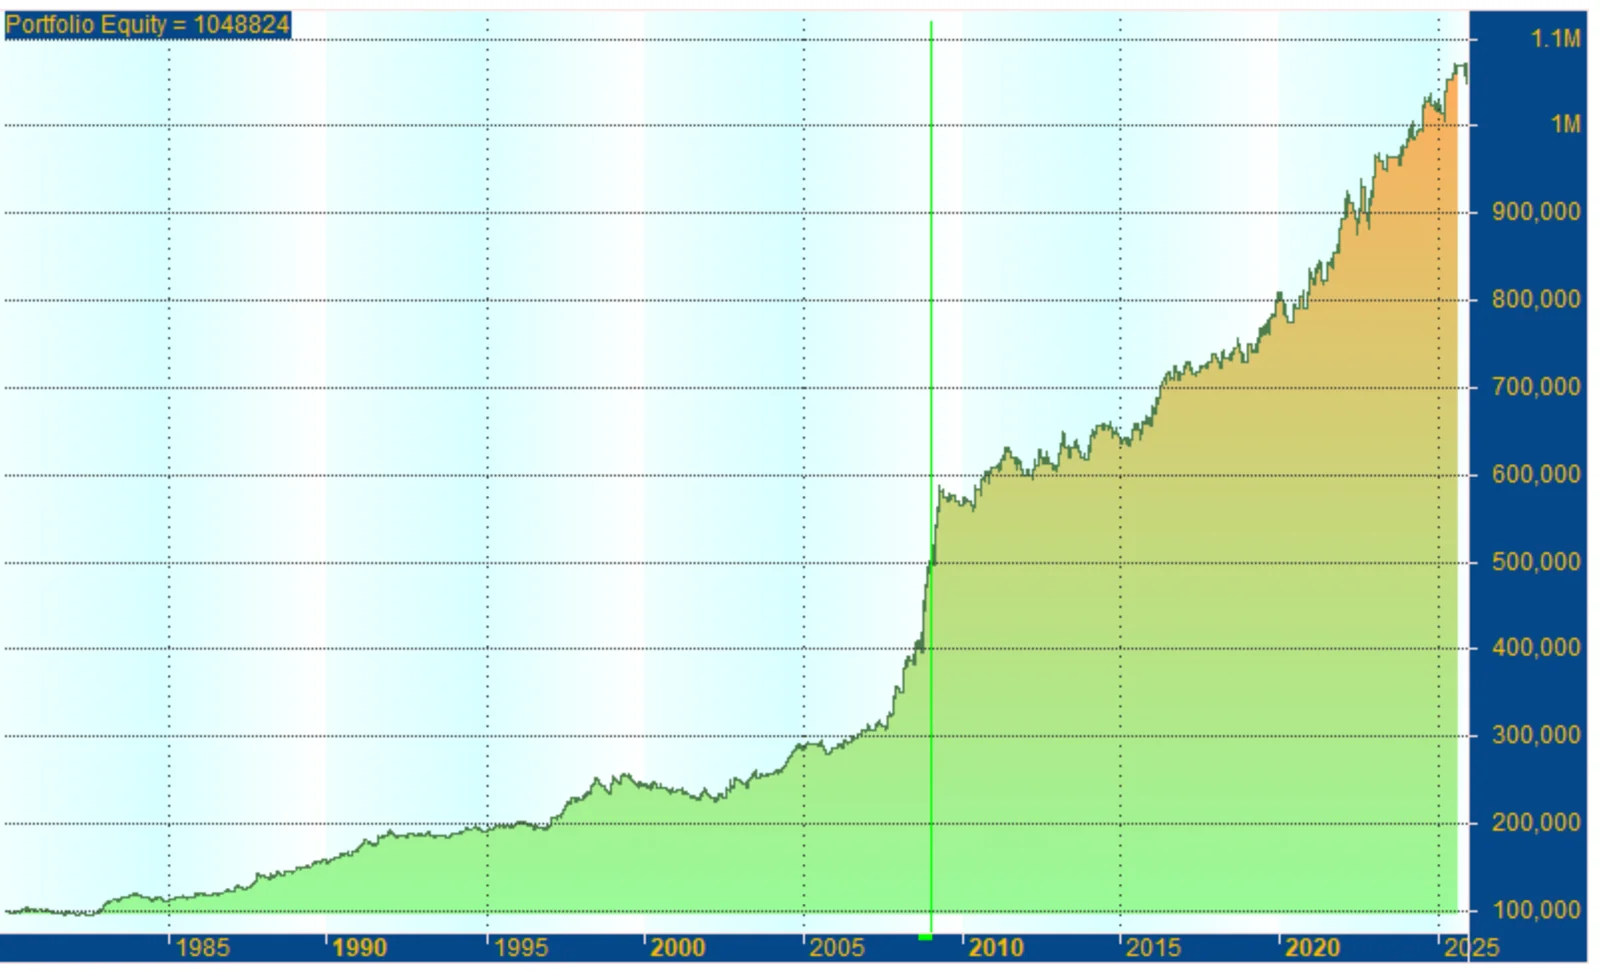Click the 700,000 axis value
The width and height of the screenshot is (1600, 971).
click(1536, 387)
